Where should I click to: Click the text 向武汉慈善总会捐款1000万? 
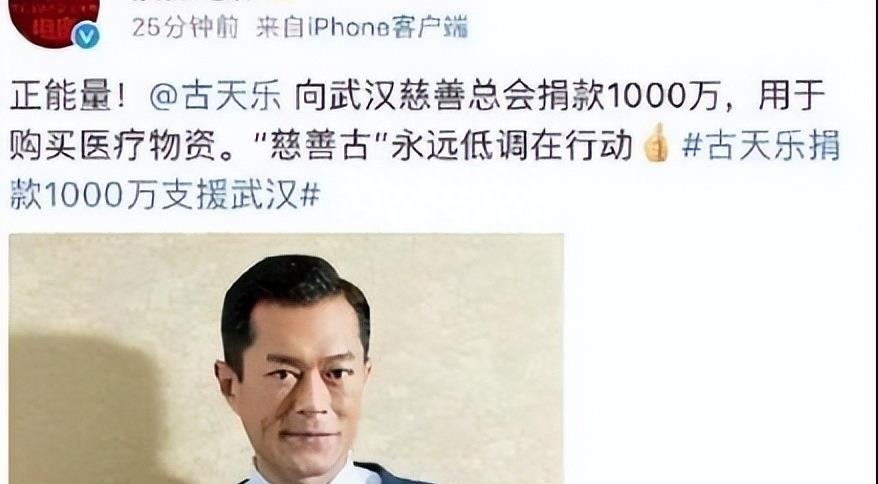click(507, 96)
